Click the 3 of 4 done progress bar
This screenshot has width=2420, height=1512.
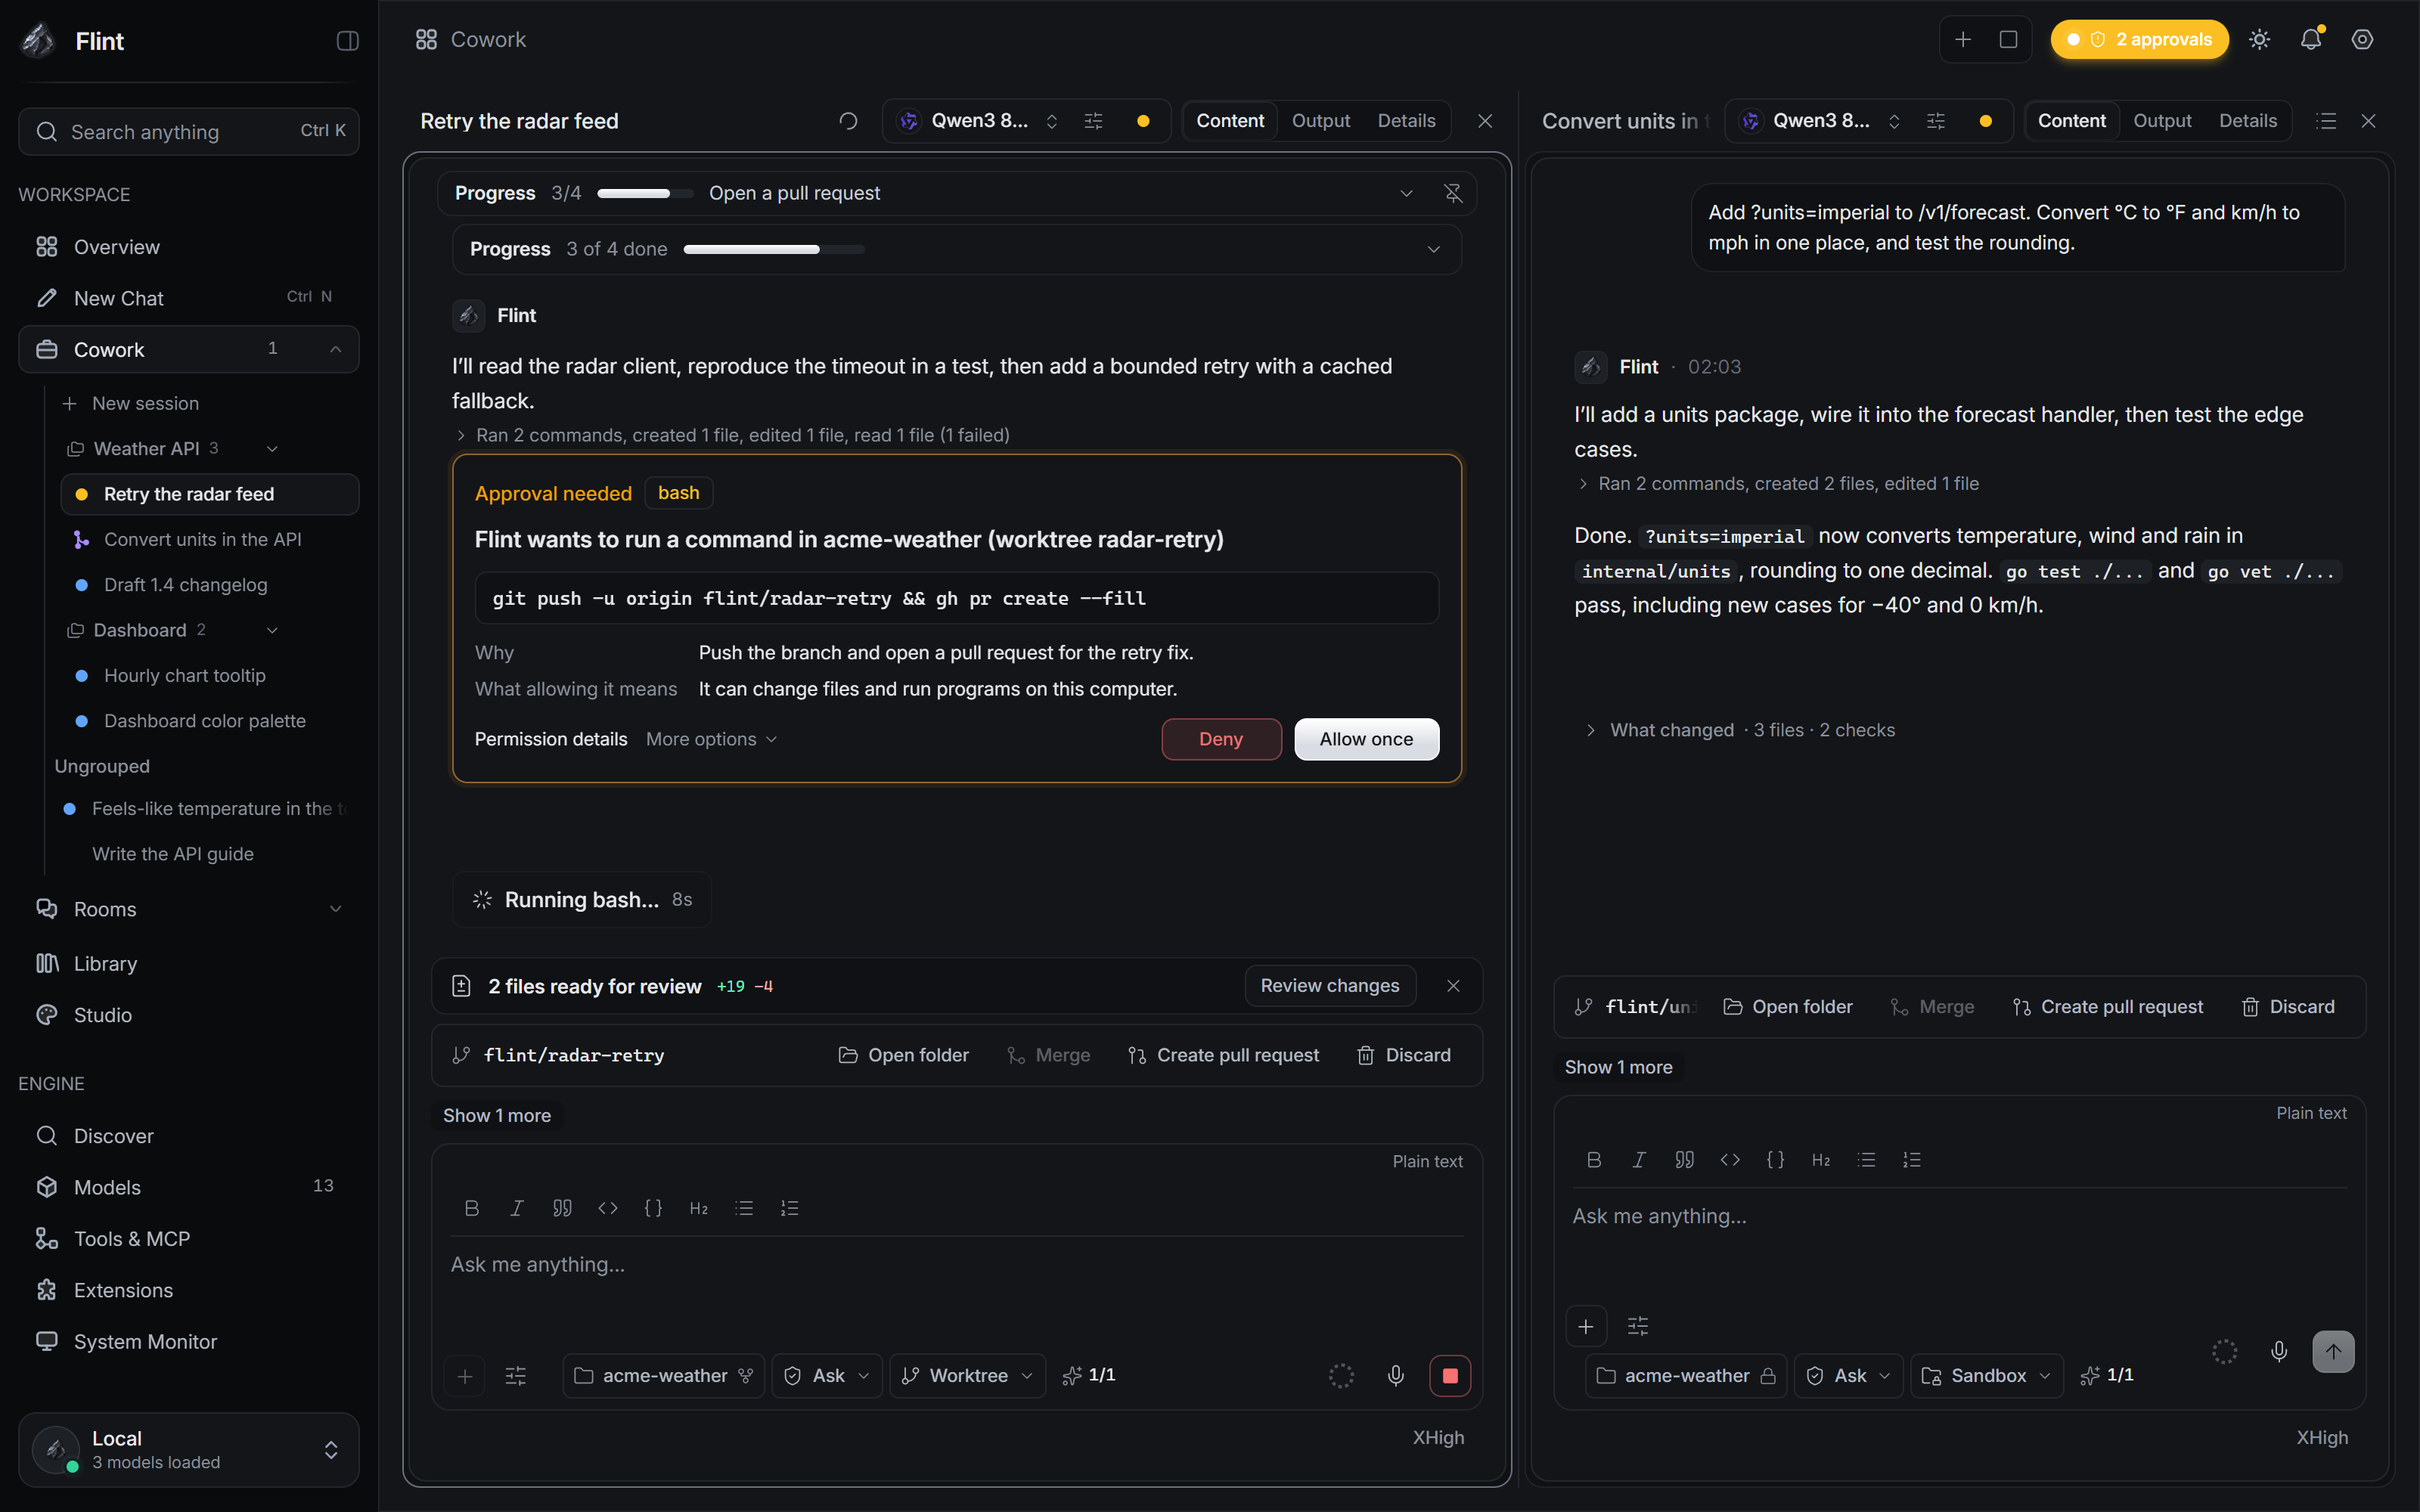(773, 249)
